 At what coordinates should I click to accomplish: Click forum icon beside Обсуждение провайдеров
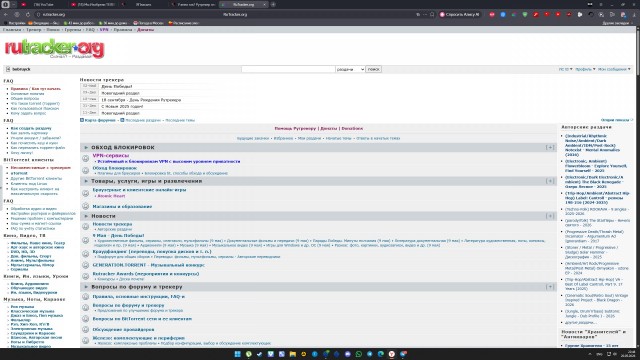click(85, 329)
